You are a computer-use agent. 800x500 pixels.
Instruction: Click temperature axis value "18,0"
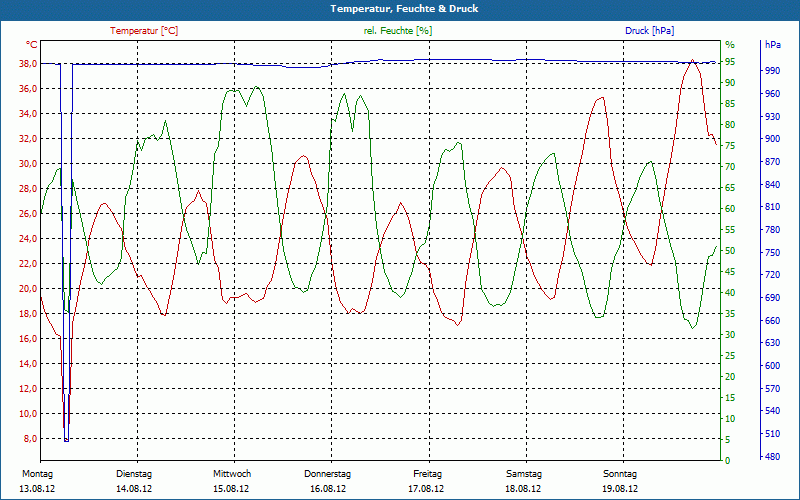coord(28,314)
